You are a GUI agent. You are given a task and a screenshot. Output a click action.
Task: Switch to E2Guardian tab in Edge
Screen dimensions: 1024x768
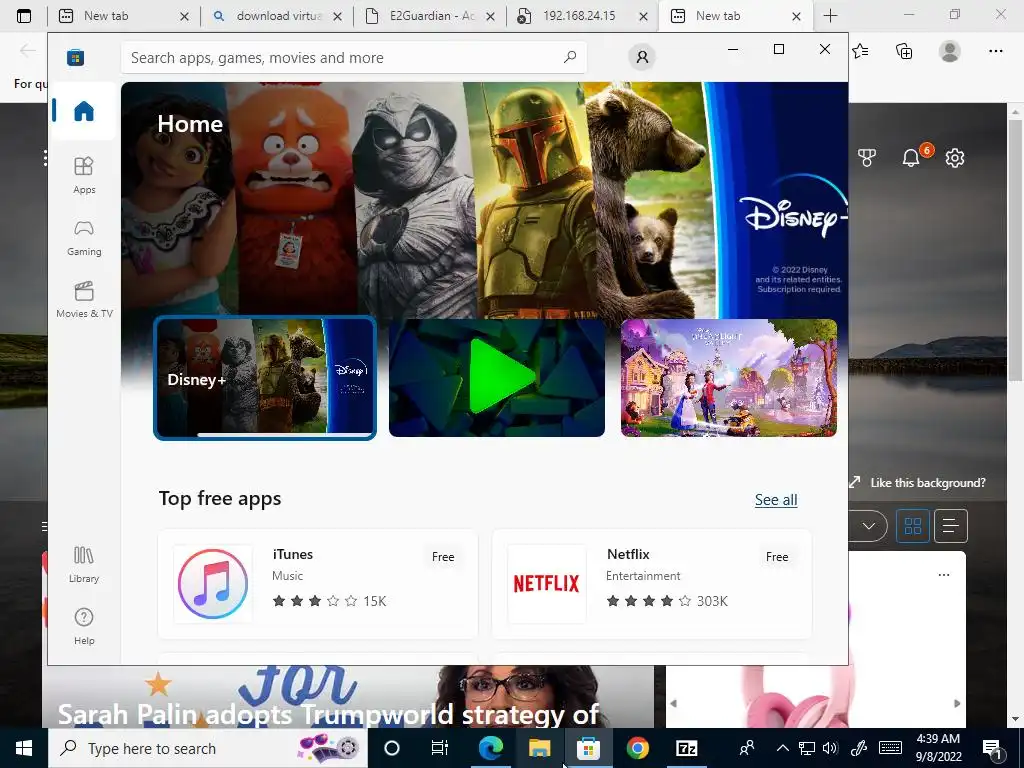coord(431,16)
